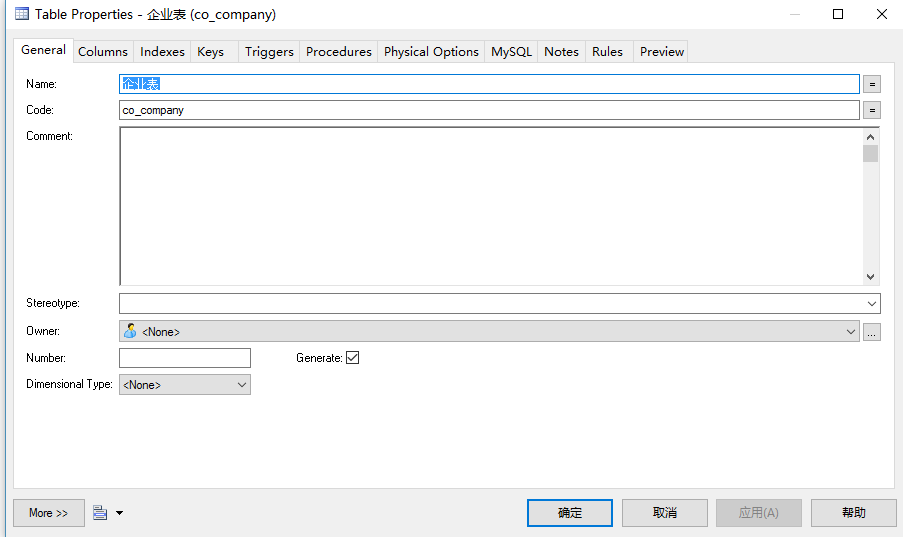Close the Table Properties window
Image resolution: width=903 pixels, height=537 pixels.
tap(882, 14)
